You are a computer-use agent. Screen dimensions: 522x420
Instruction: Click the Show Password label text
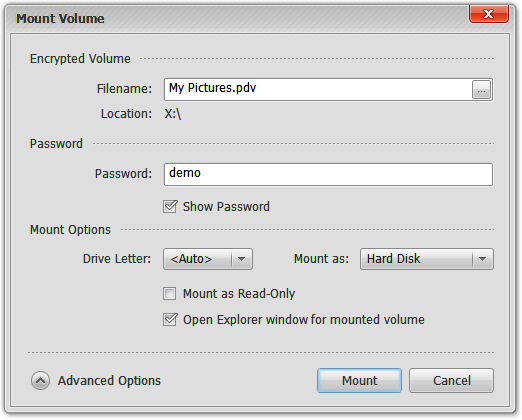point(226,207)
